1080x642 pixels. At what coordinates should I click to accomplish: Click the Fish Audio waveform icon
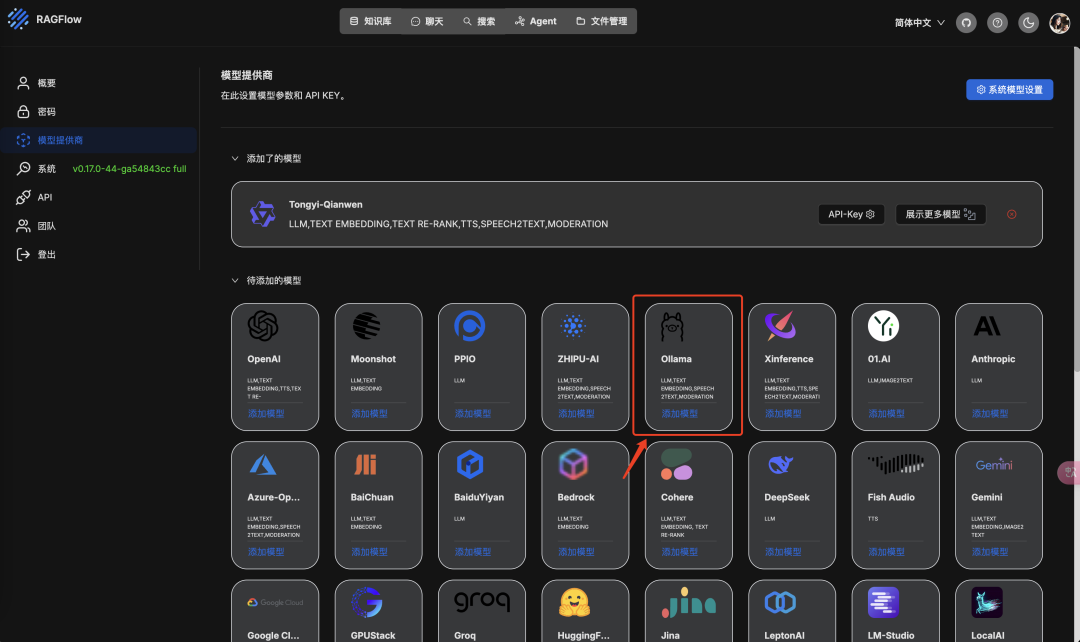point(895,464)
